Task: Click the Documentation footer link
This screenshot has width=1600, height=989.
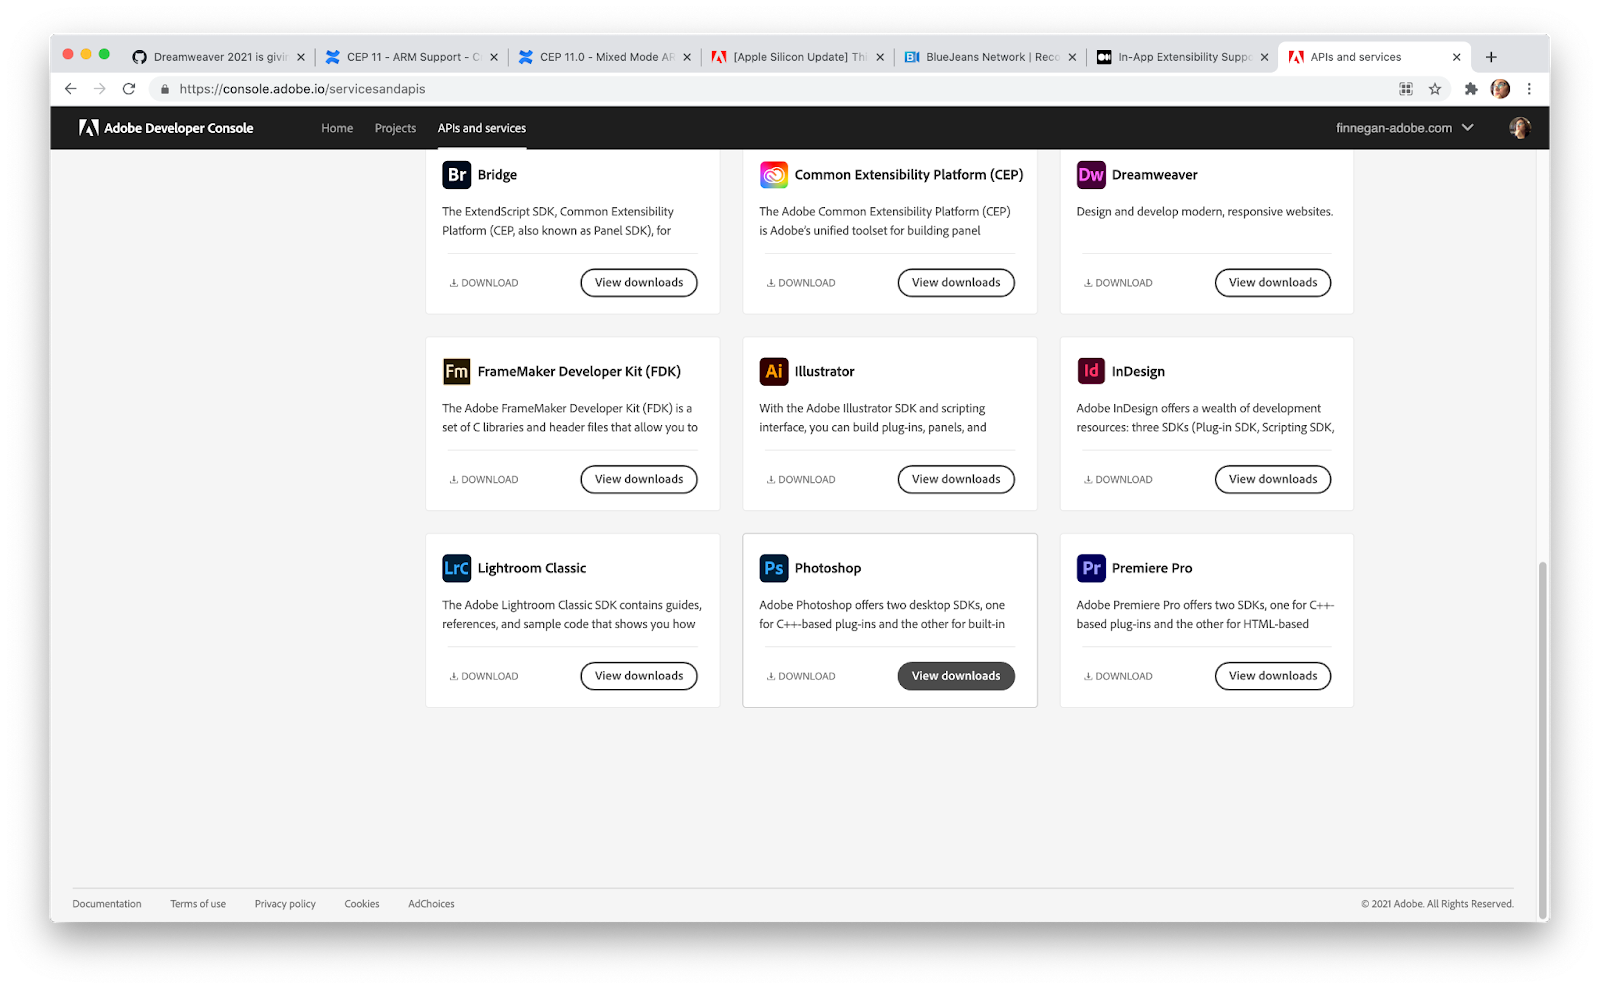Action: point(107,904)
